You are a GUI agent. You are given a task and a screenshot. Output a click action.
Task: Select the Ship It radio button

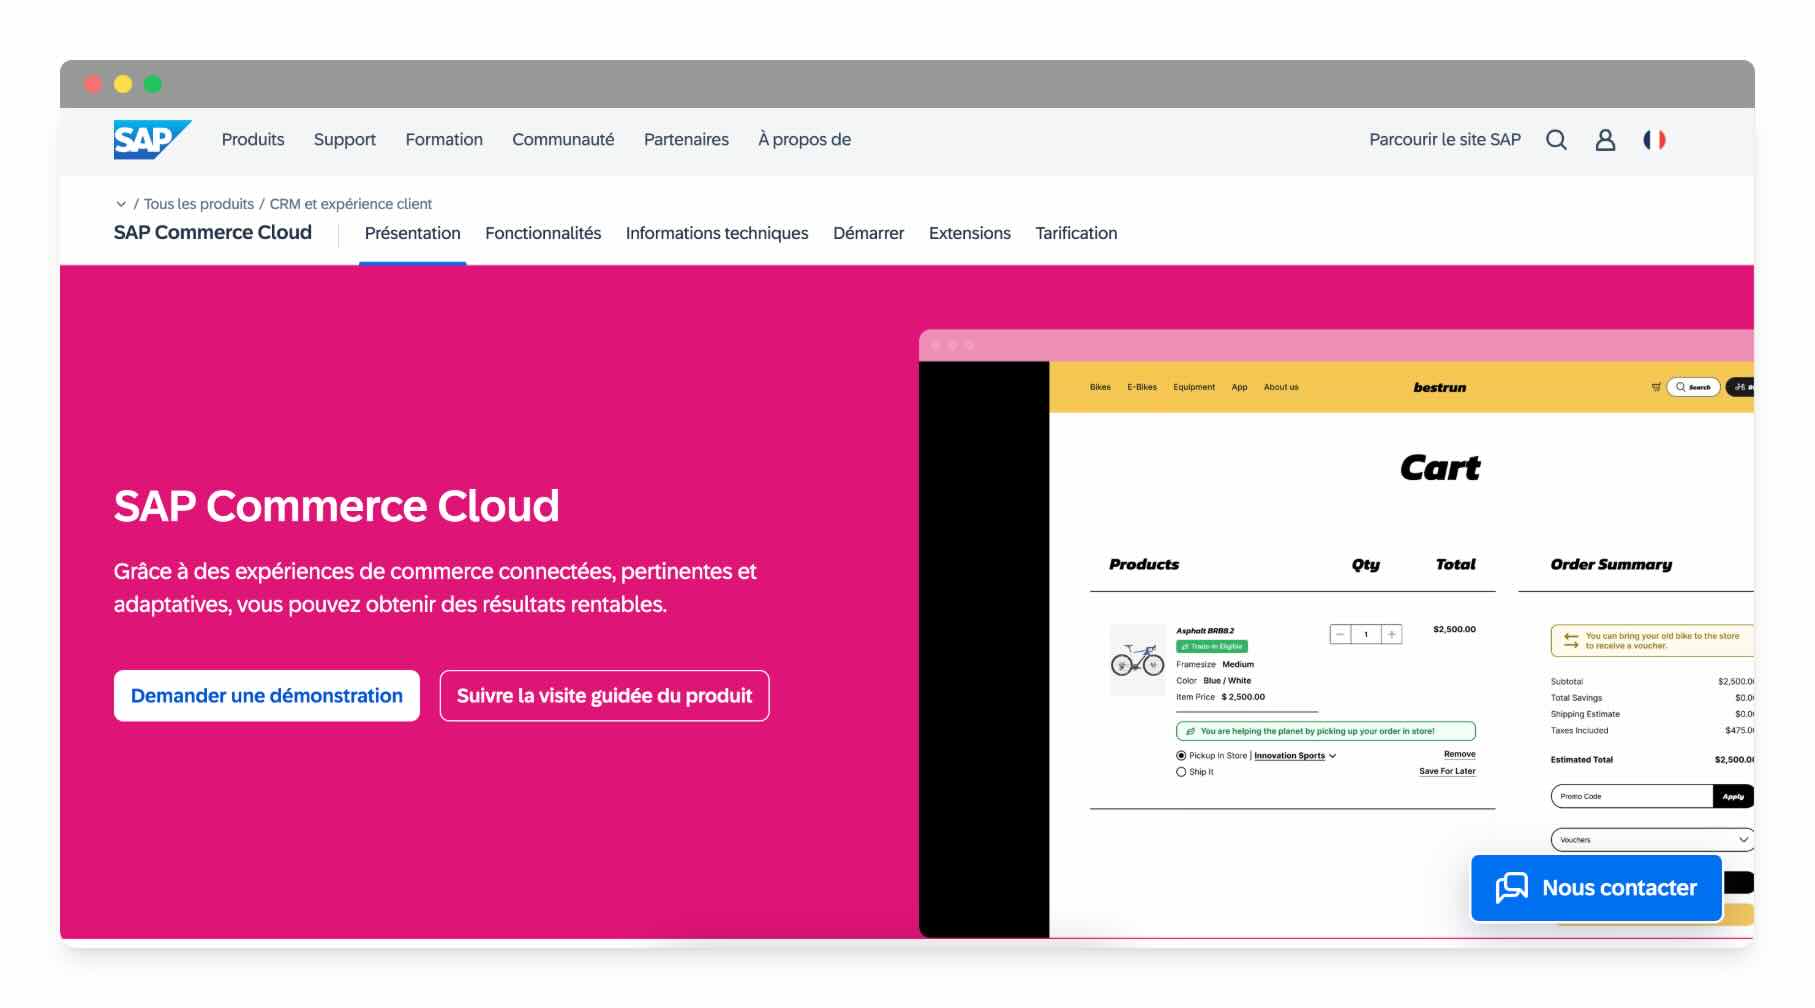point(1181,772)
